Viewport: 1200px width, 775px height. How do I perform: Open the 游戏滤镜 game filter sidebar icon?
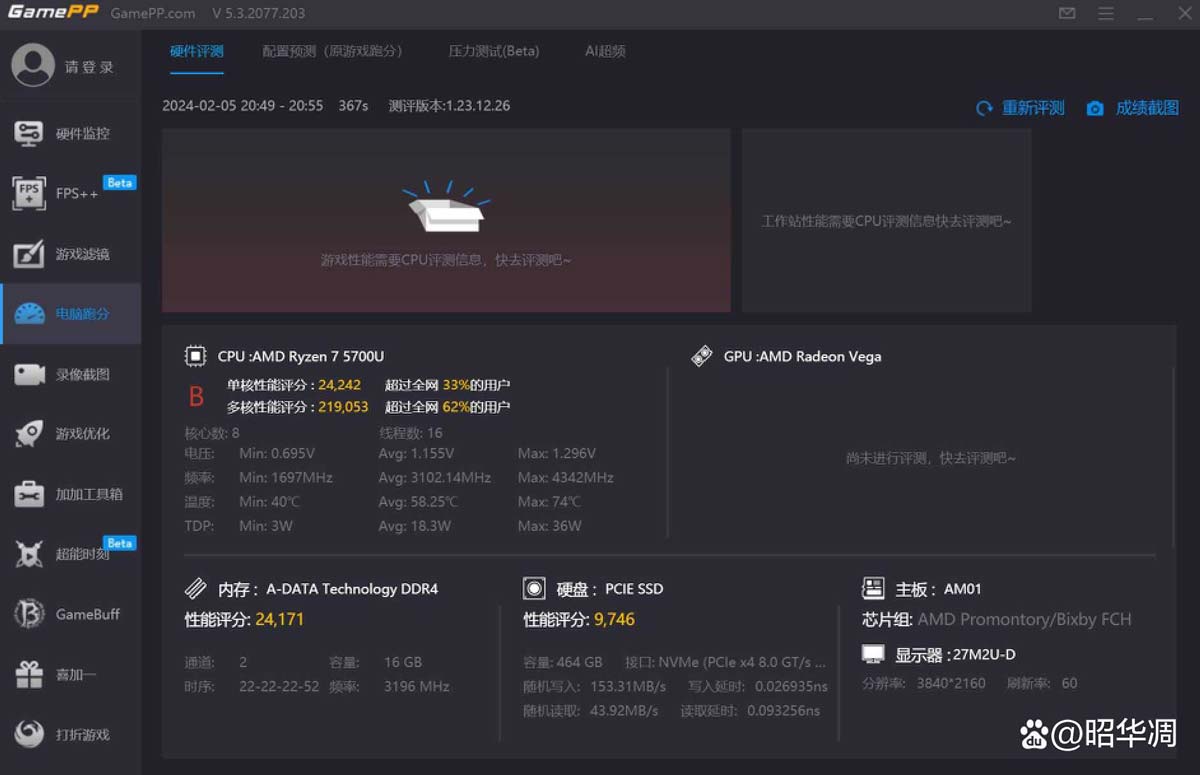coord(29,254)
